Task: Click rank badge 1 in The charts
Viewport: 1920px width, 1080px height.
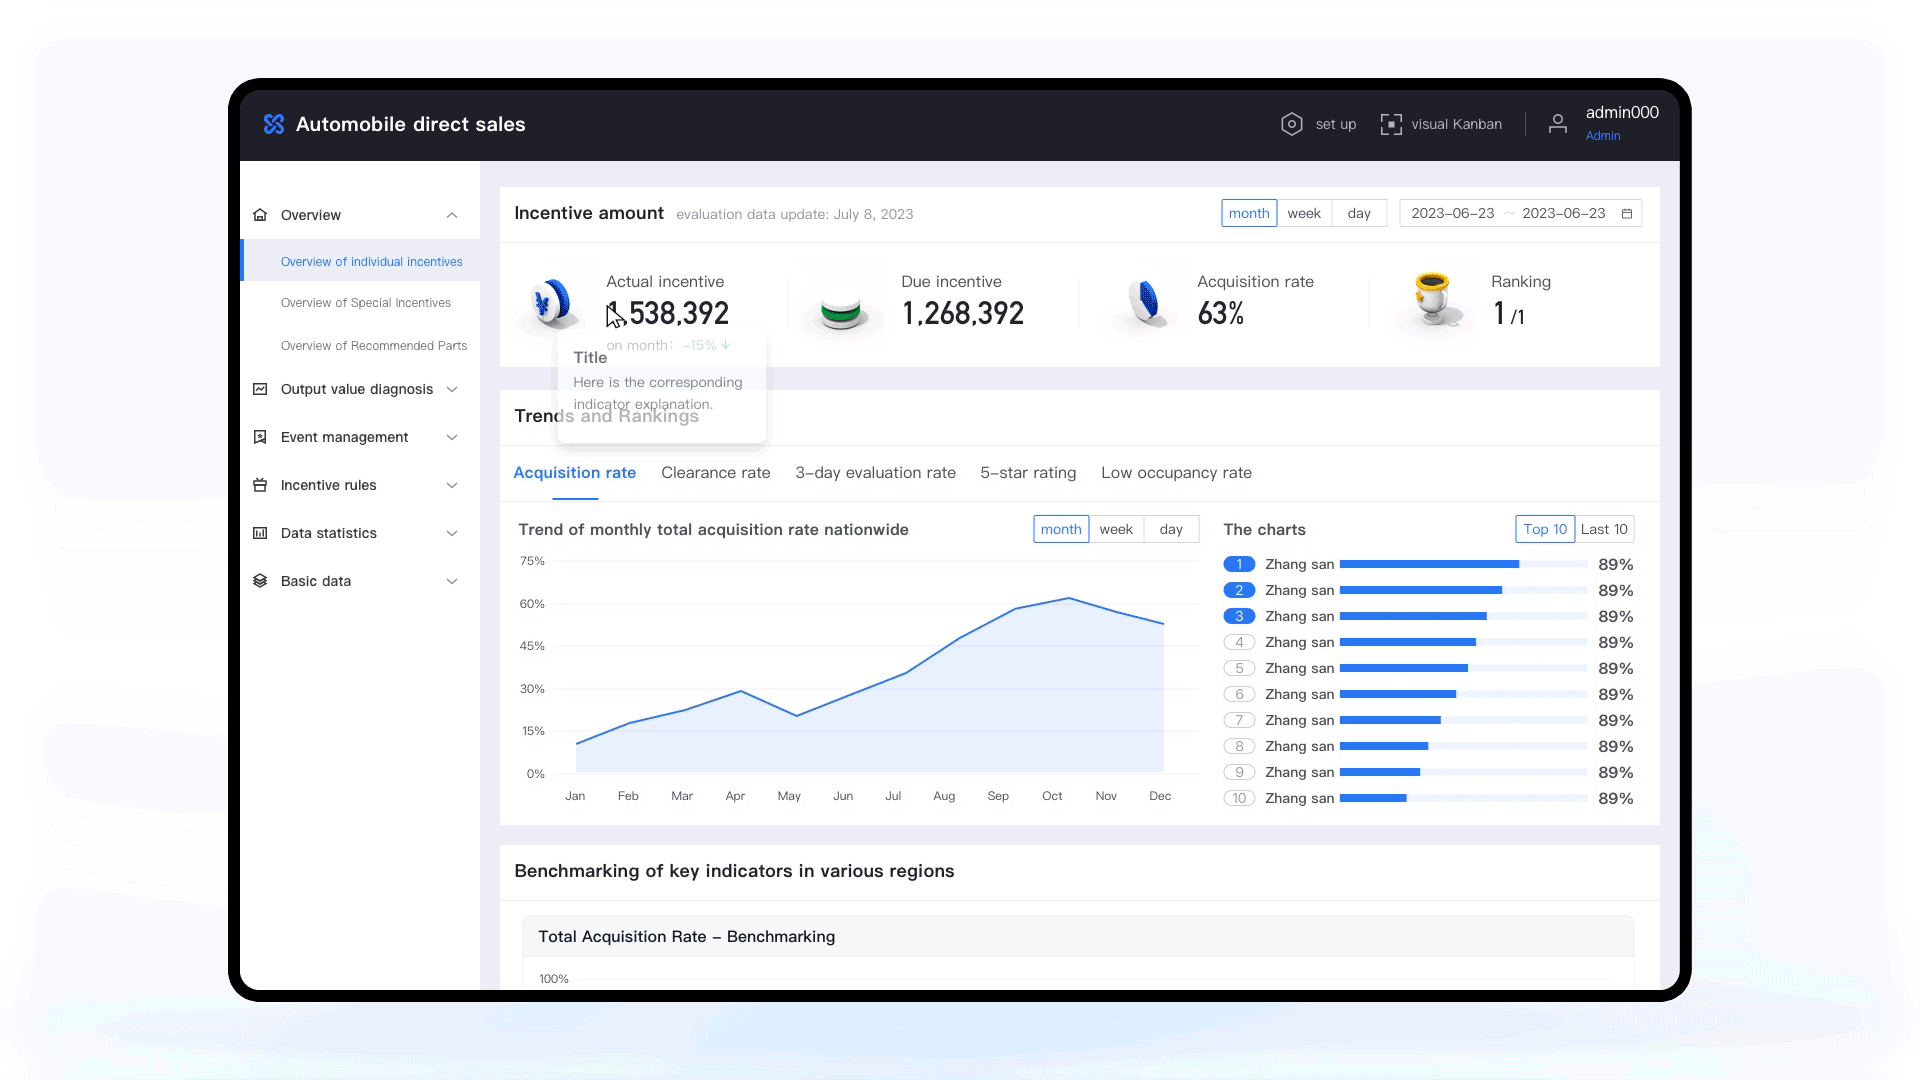Action: (x=1239, y=564)
